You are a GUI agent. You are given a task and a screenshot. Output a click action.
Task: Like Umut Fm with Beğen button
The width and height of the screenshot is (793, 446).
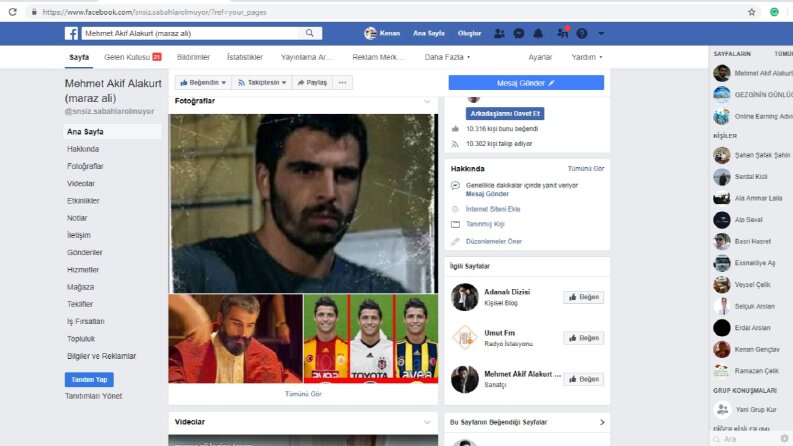584,338
